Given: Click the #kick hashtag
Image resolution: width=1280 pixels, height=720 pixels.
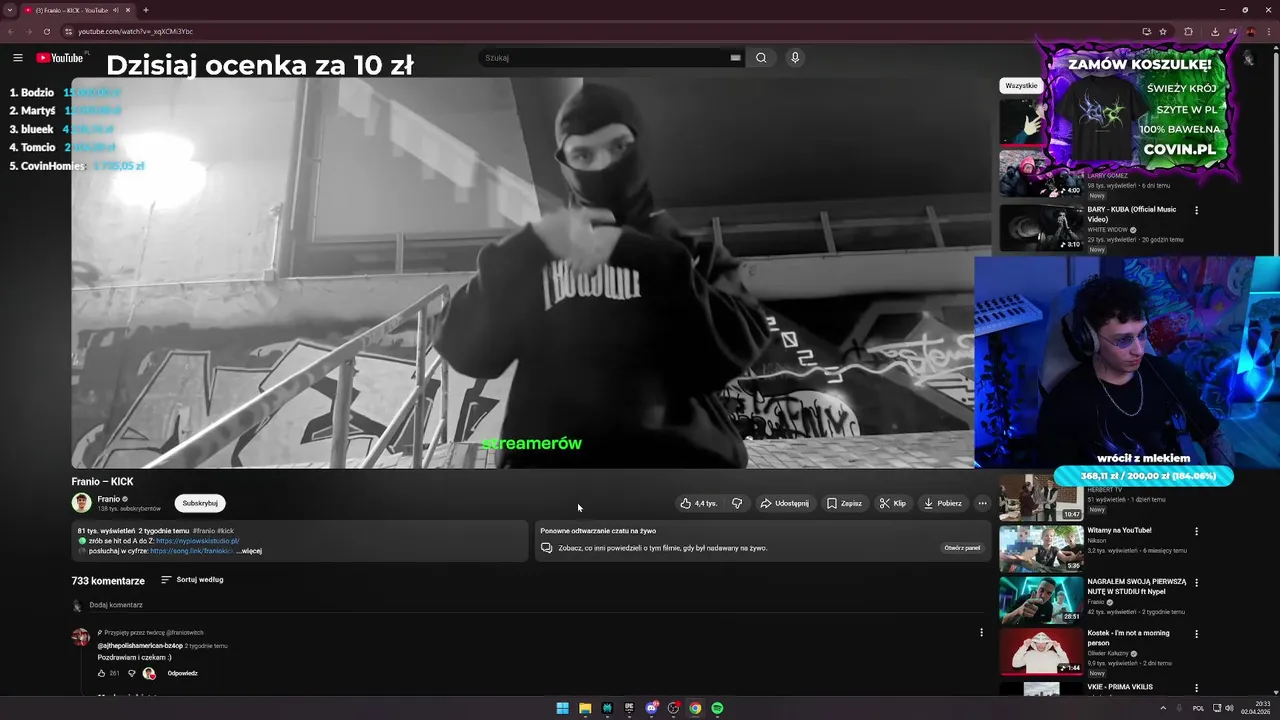Looking at the screenshot, I should point(225,531).
